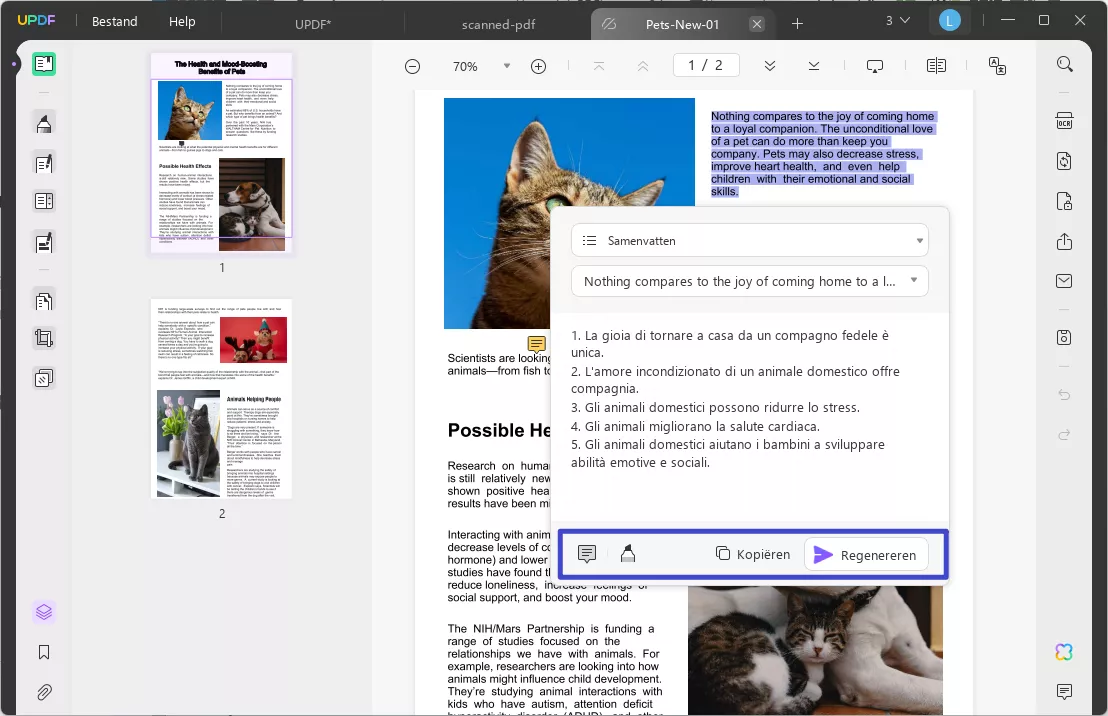
Task: Click the share icon in the right sidebar
Action: 1064,241
